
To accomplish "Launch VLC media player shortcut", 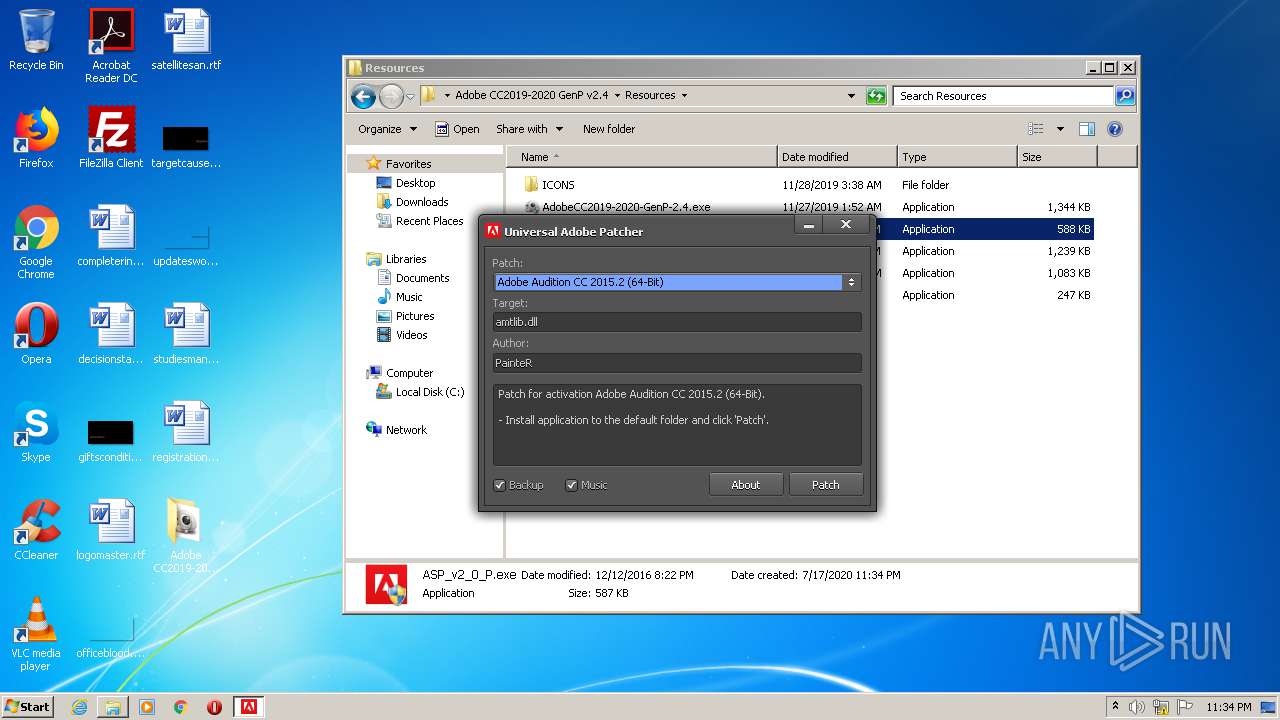I will pos(36,634).
